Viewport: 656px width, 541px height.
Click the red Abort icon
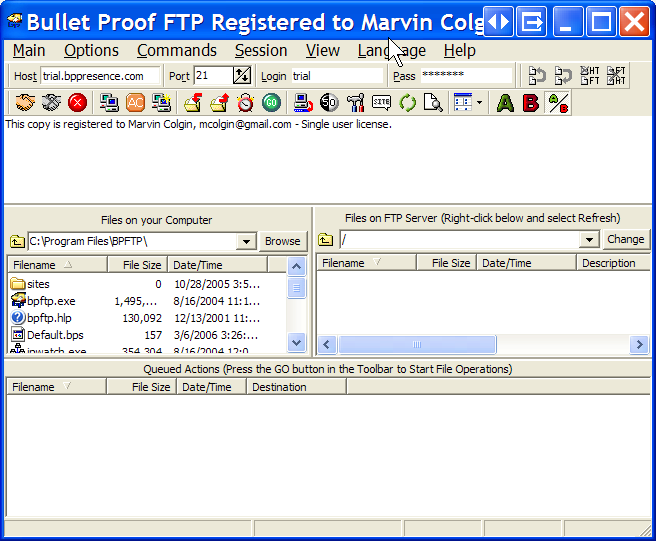(x=77, y=102)
